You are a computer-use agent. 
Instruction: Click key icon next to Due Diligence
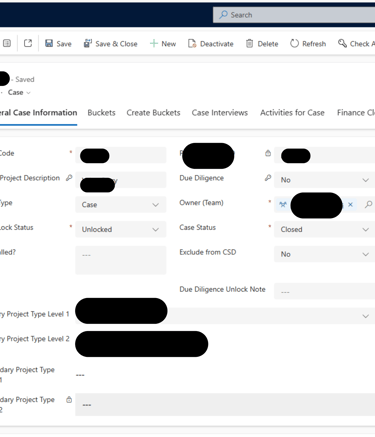click(x=268, y=178)
